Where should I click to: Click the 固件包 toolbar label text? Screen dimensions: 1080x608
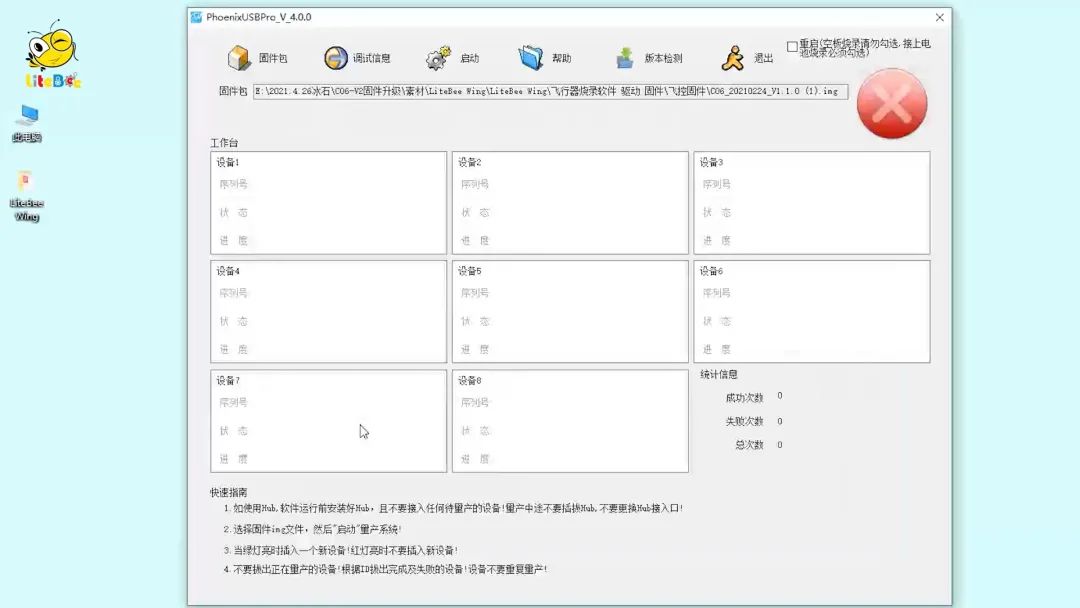click(273, 58)
